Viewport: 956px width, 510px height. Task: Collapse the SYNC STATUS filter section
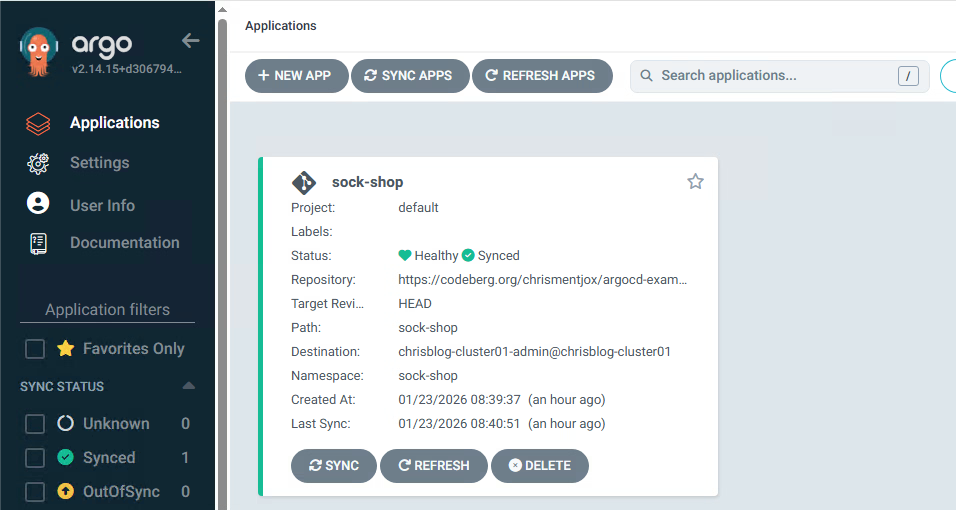(188, 386)
